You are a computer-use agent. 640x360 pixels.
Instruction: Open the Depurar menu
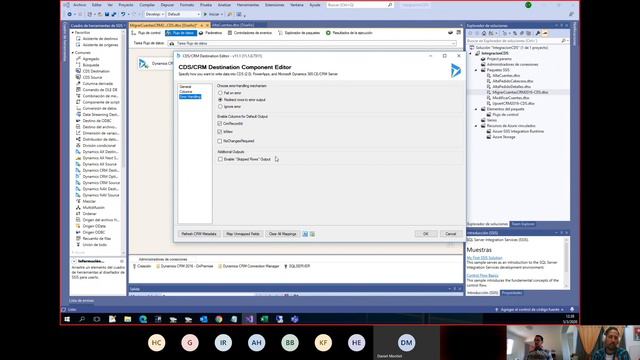(x=167, y=5)
